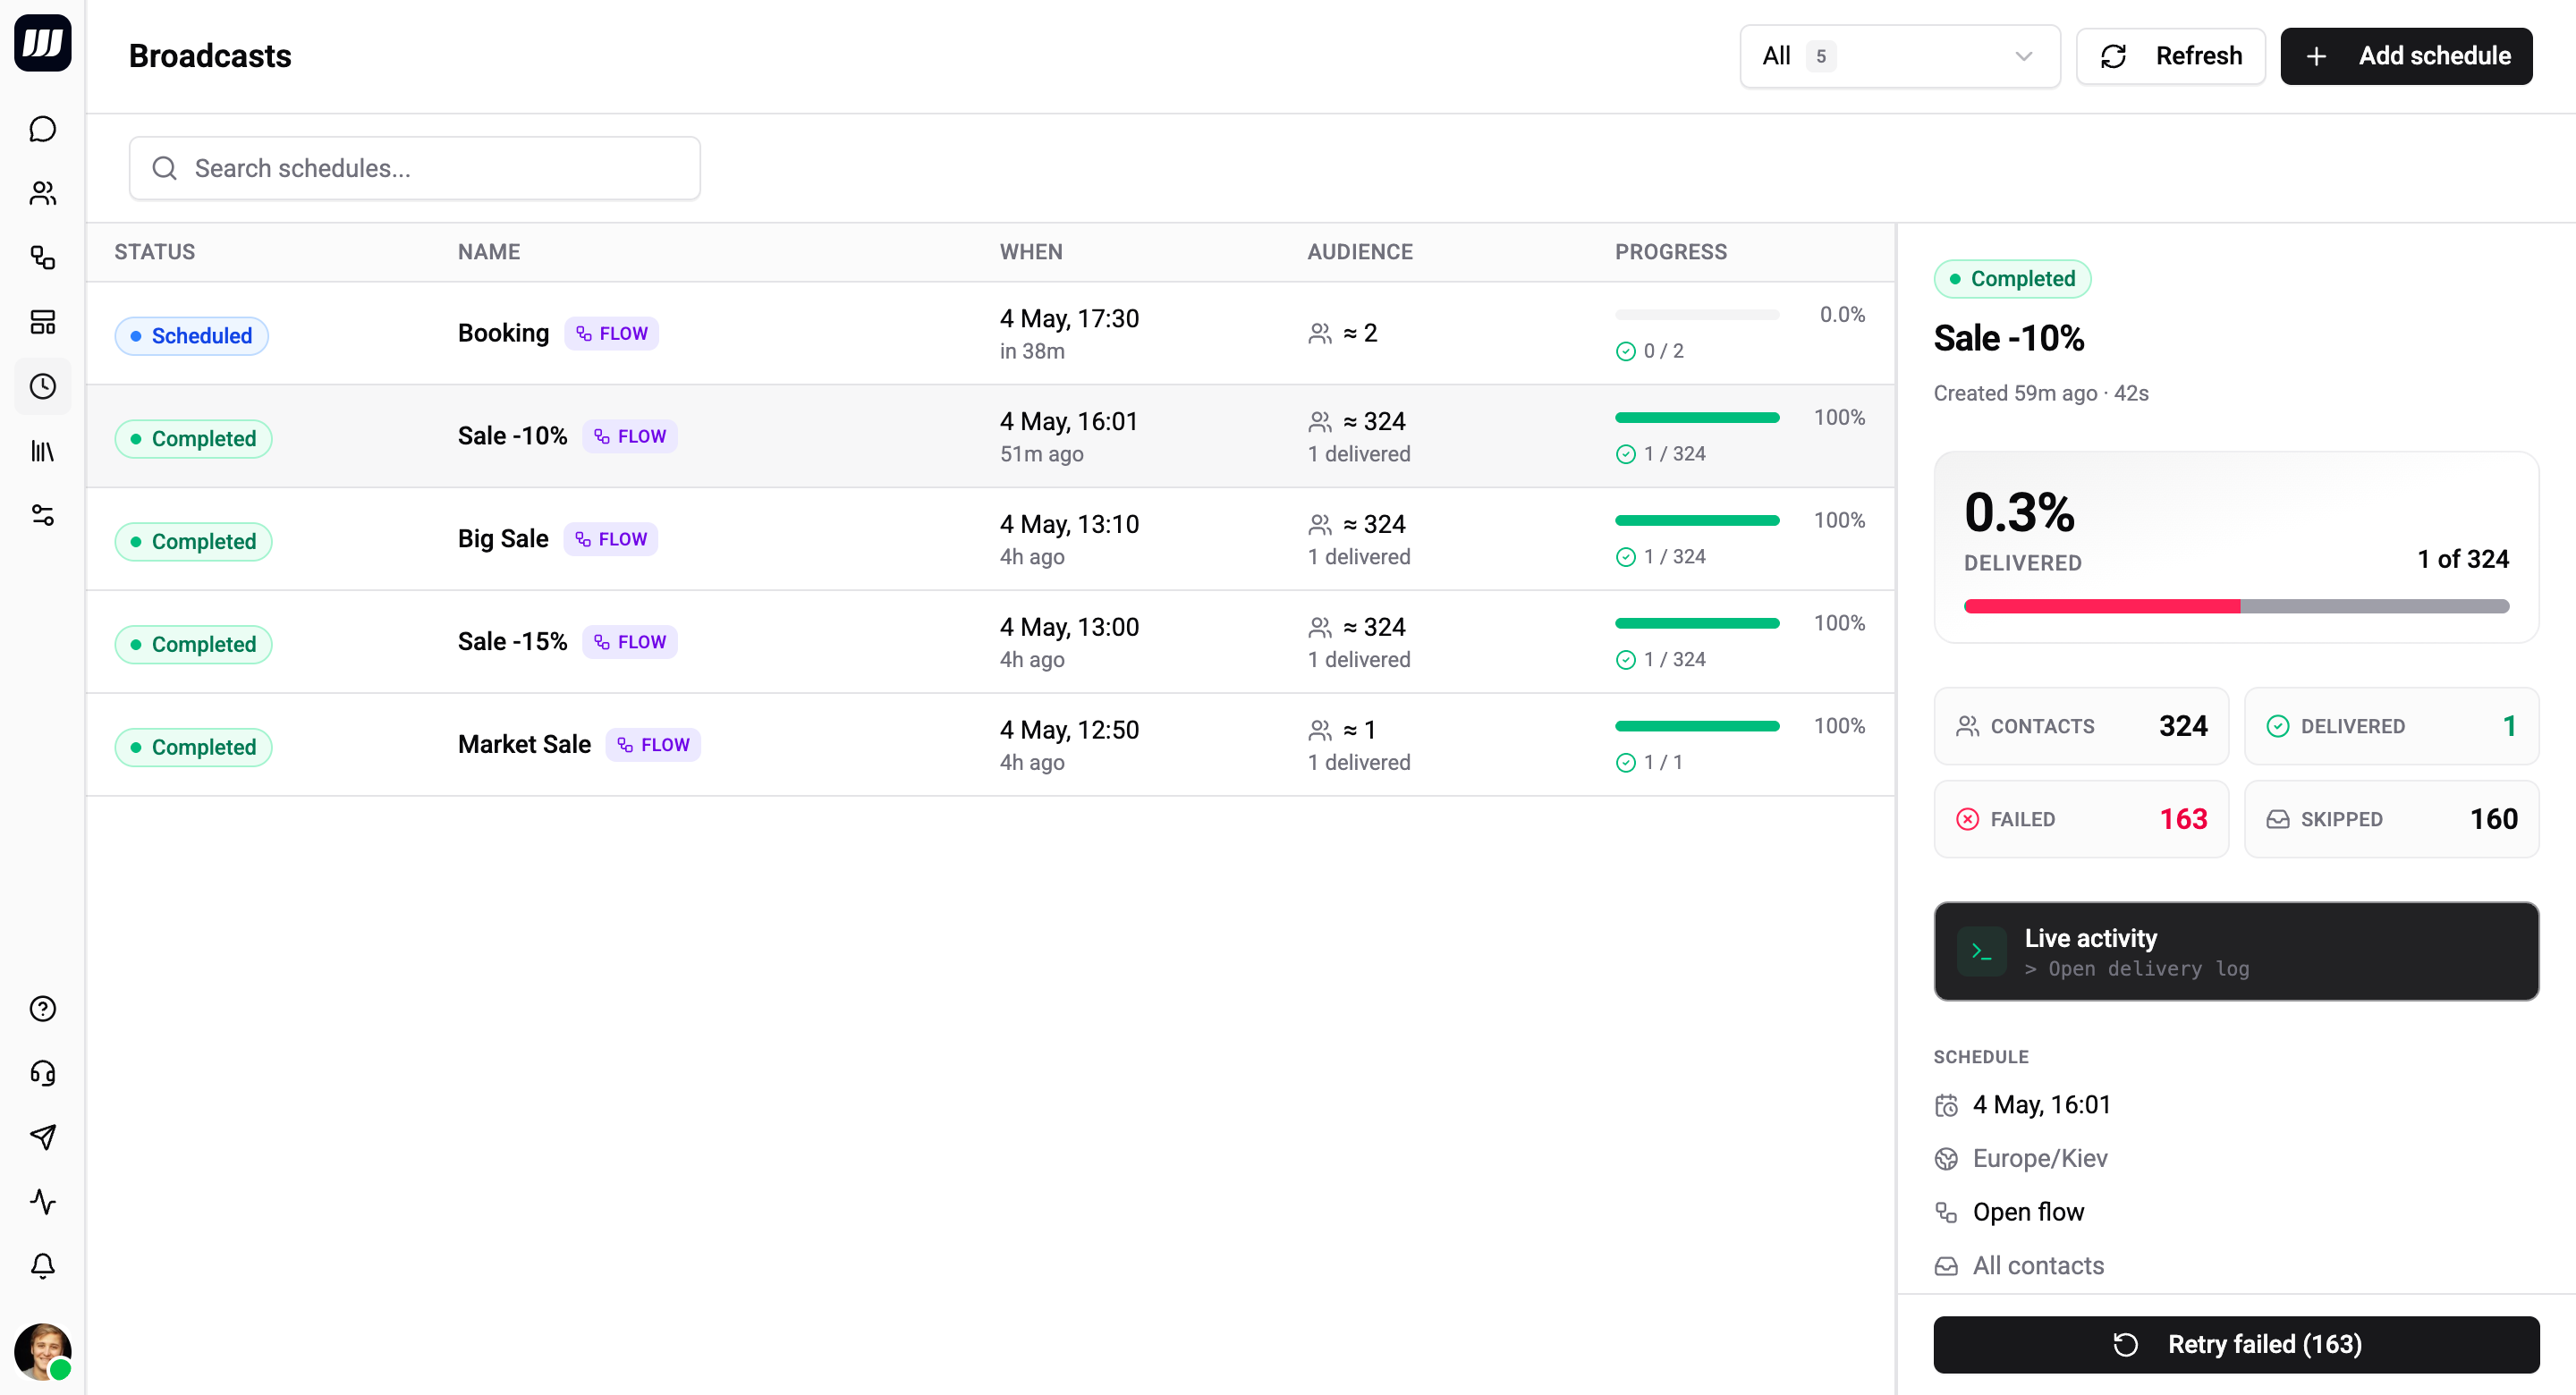This screenshot has height=1395, width=2576.
Task: Click the audience icon in the Booking row
Action: point(1320,333)
